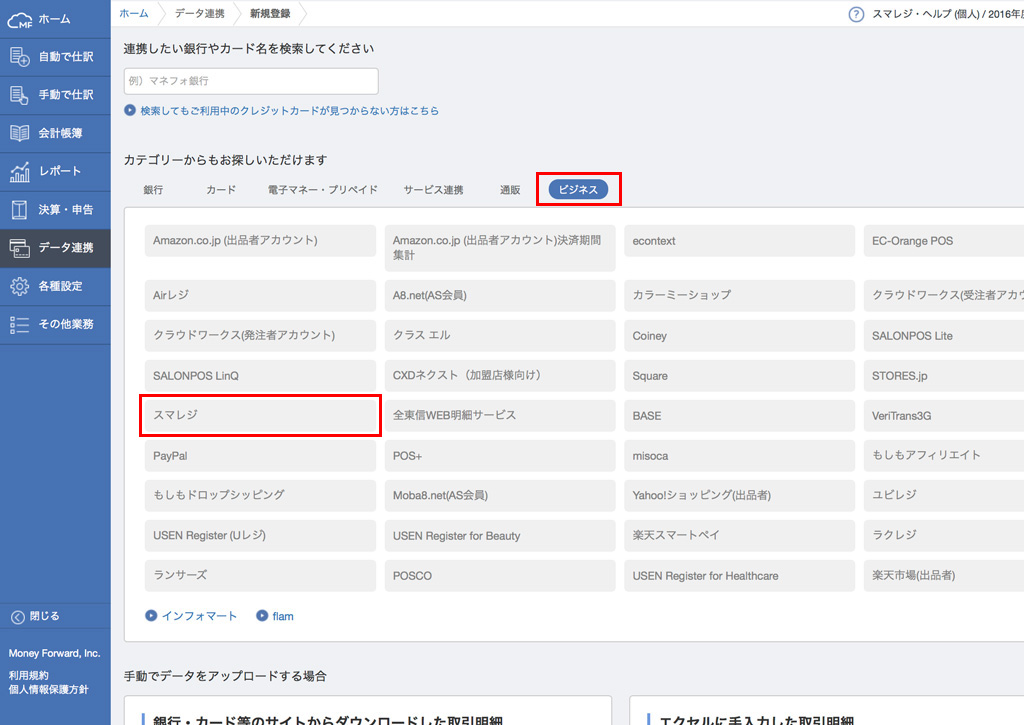This screenshot has width=1024, height=725.
Task: Click the 自動で仕訳 sidebar icon
Action: [20, 57]
